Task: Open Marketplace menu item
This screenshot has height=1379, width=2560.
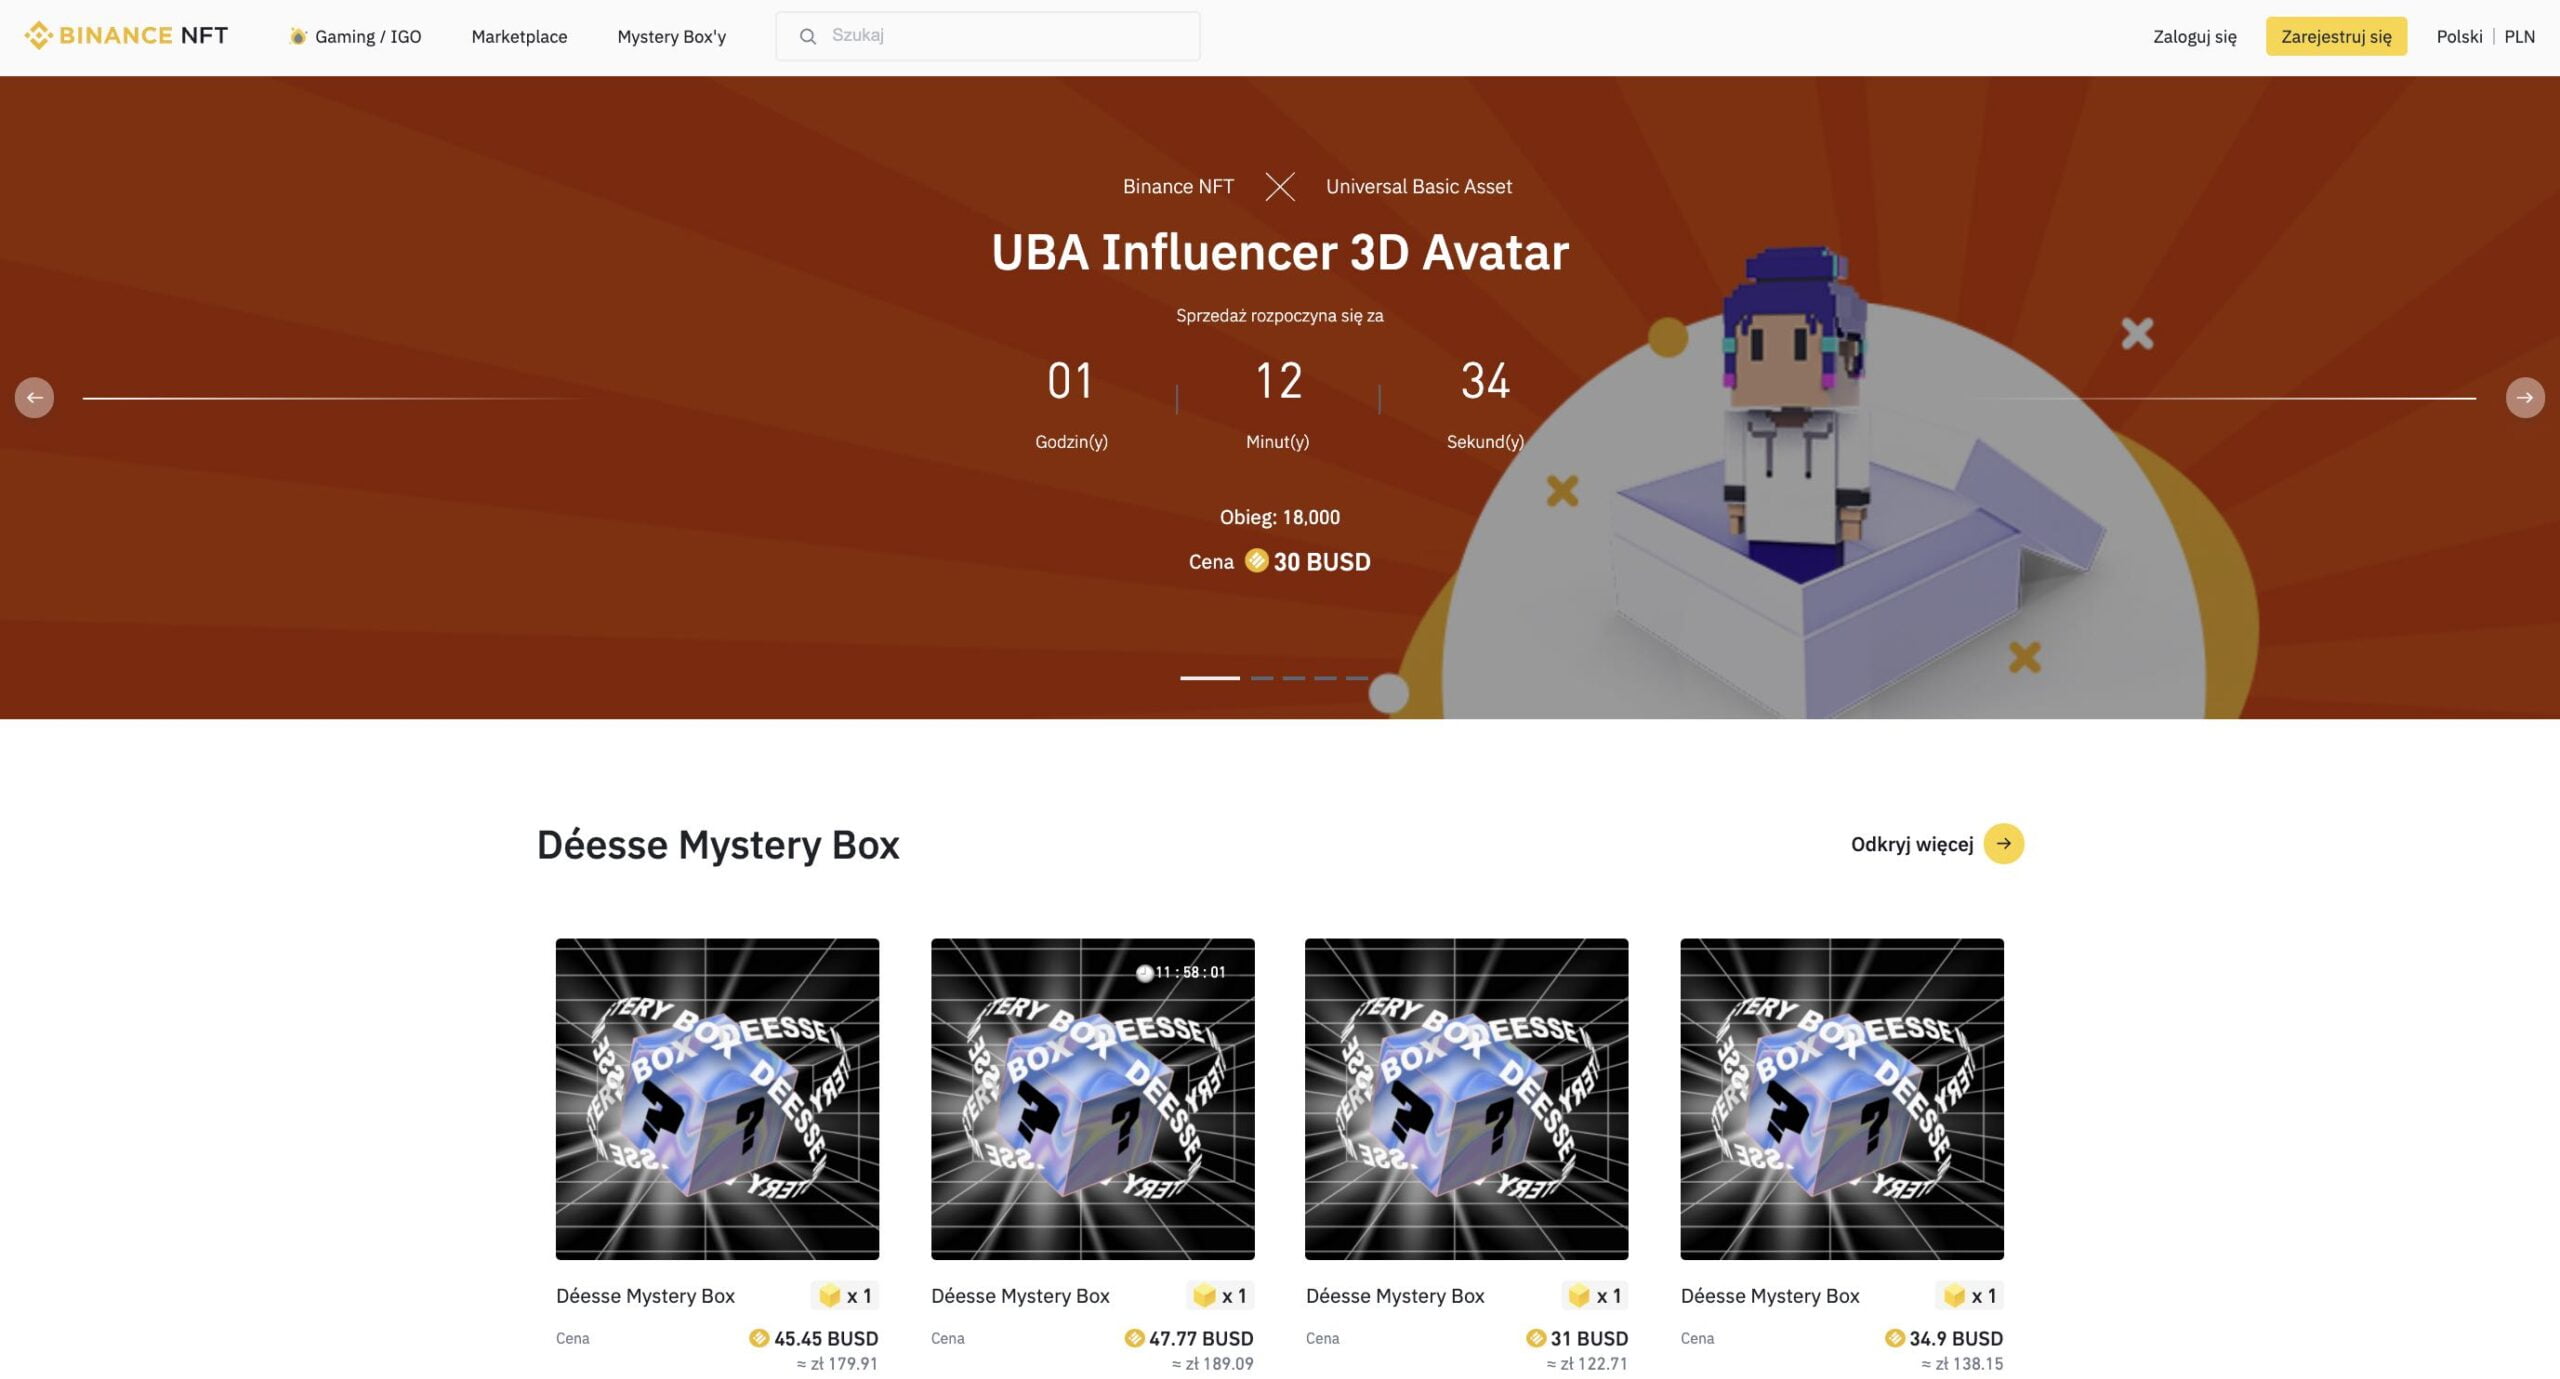Action: tap(519, 37)
